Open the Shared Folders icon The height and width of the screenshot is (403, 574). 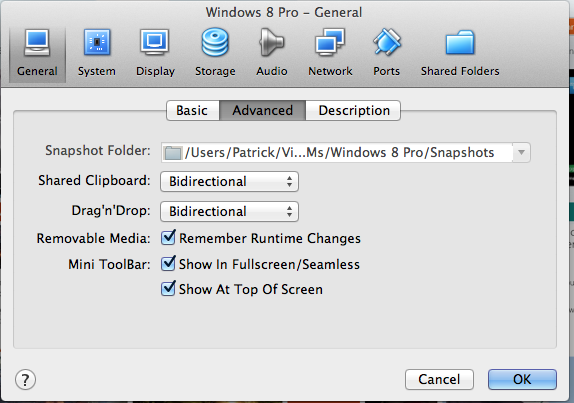460,42
